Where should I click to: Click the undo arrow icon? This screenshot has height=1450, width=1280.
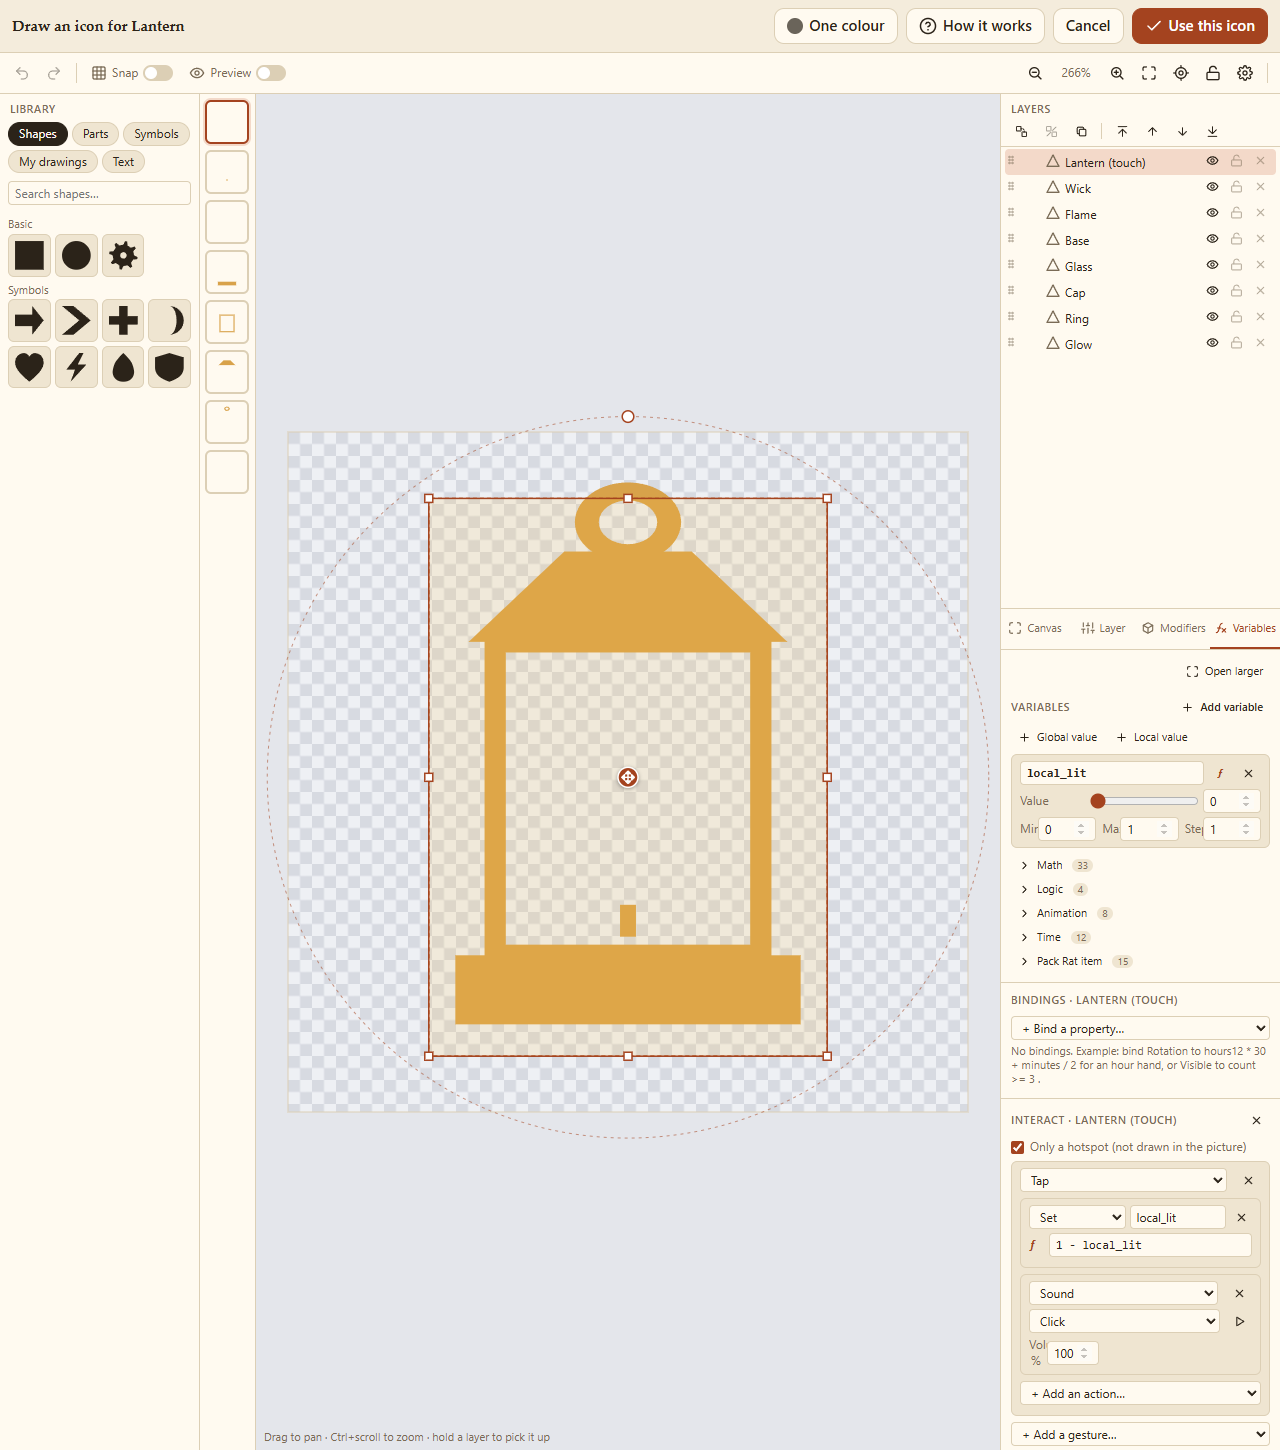[x=22, y=73]
